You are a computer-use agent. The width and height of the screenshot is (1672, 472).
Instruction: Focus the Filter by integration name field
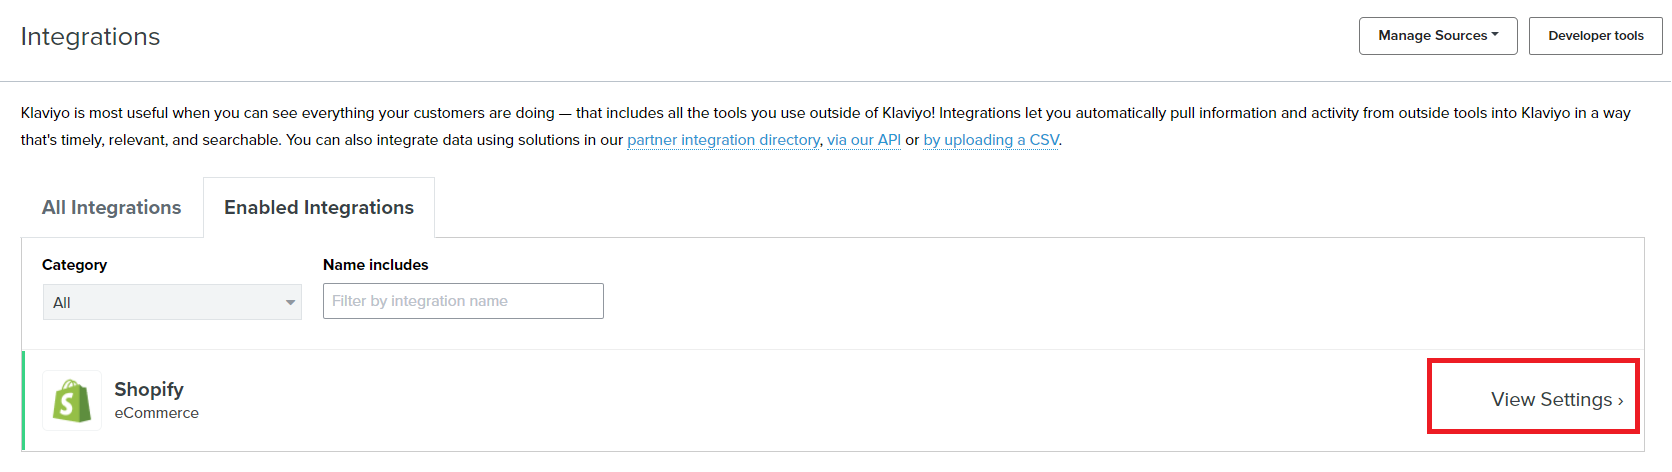[463, 301]
